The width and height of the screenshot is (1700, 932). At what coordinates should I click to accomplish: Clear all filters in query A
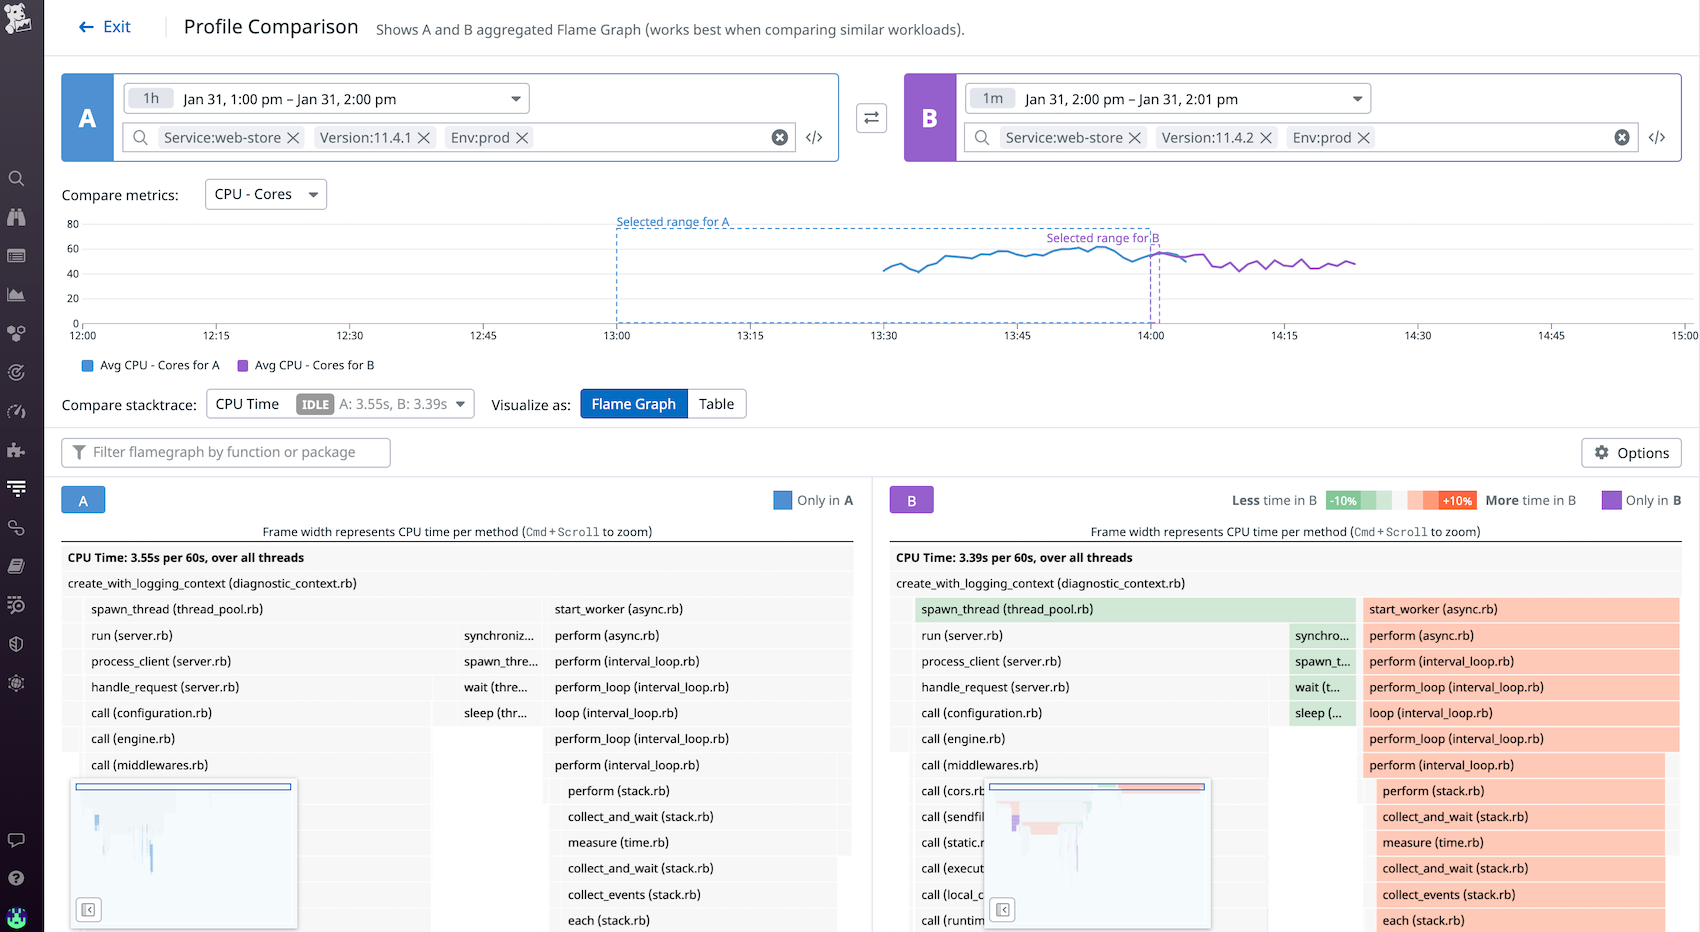[x=780, y=138]
